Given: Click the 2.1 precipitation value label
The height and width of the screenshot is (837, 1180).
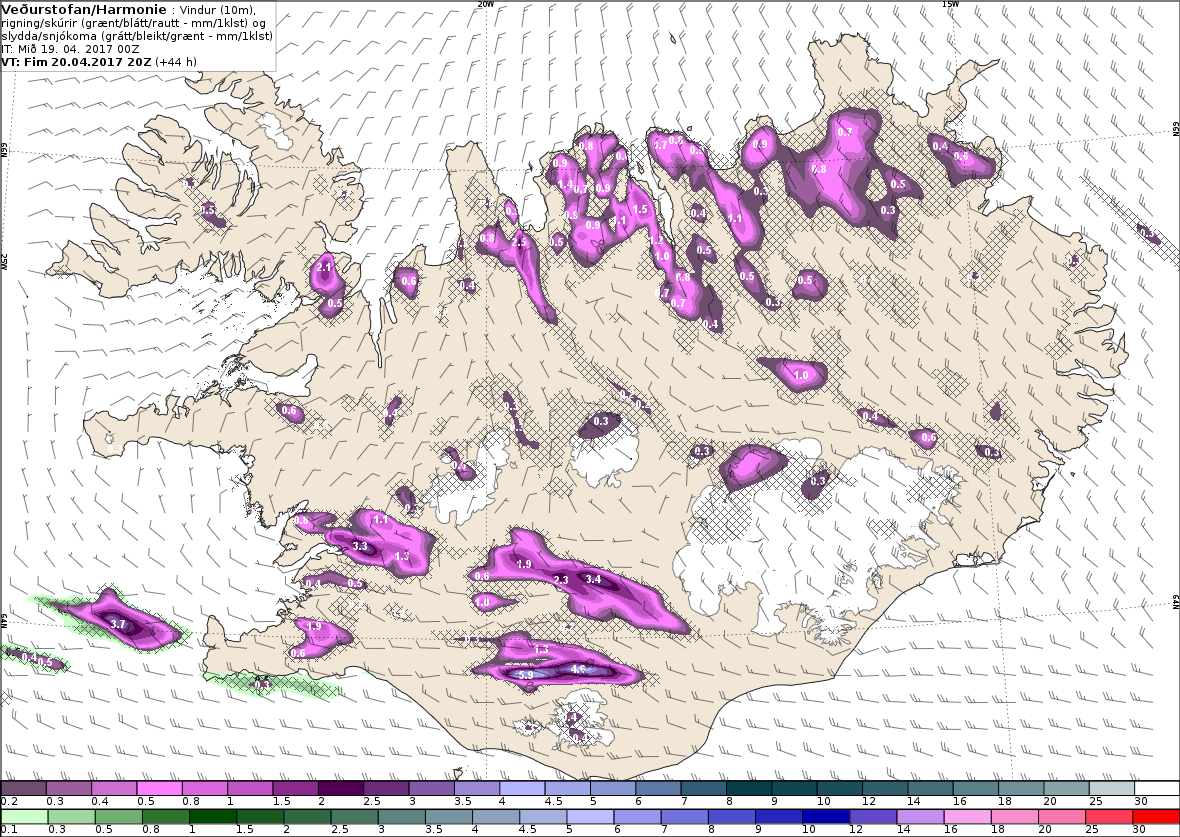Looking at the screenshot, I should (324, 267).
